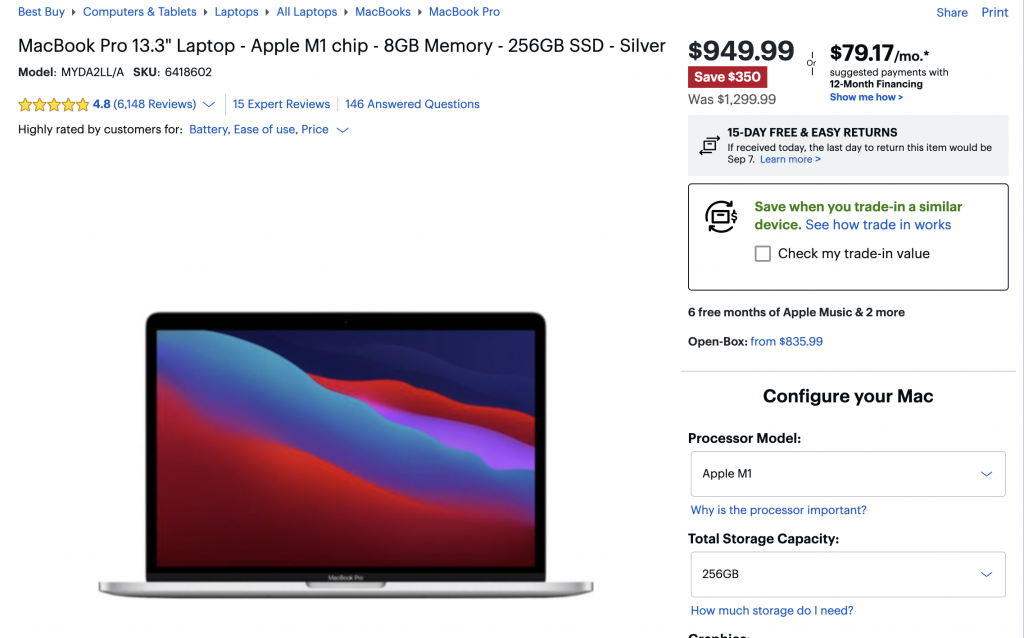1024x638 pixels.
Task: Click Open-Box 'from $835.99' link
Action: point(786,342)
